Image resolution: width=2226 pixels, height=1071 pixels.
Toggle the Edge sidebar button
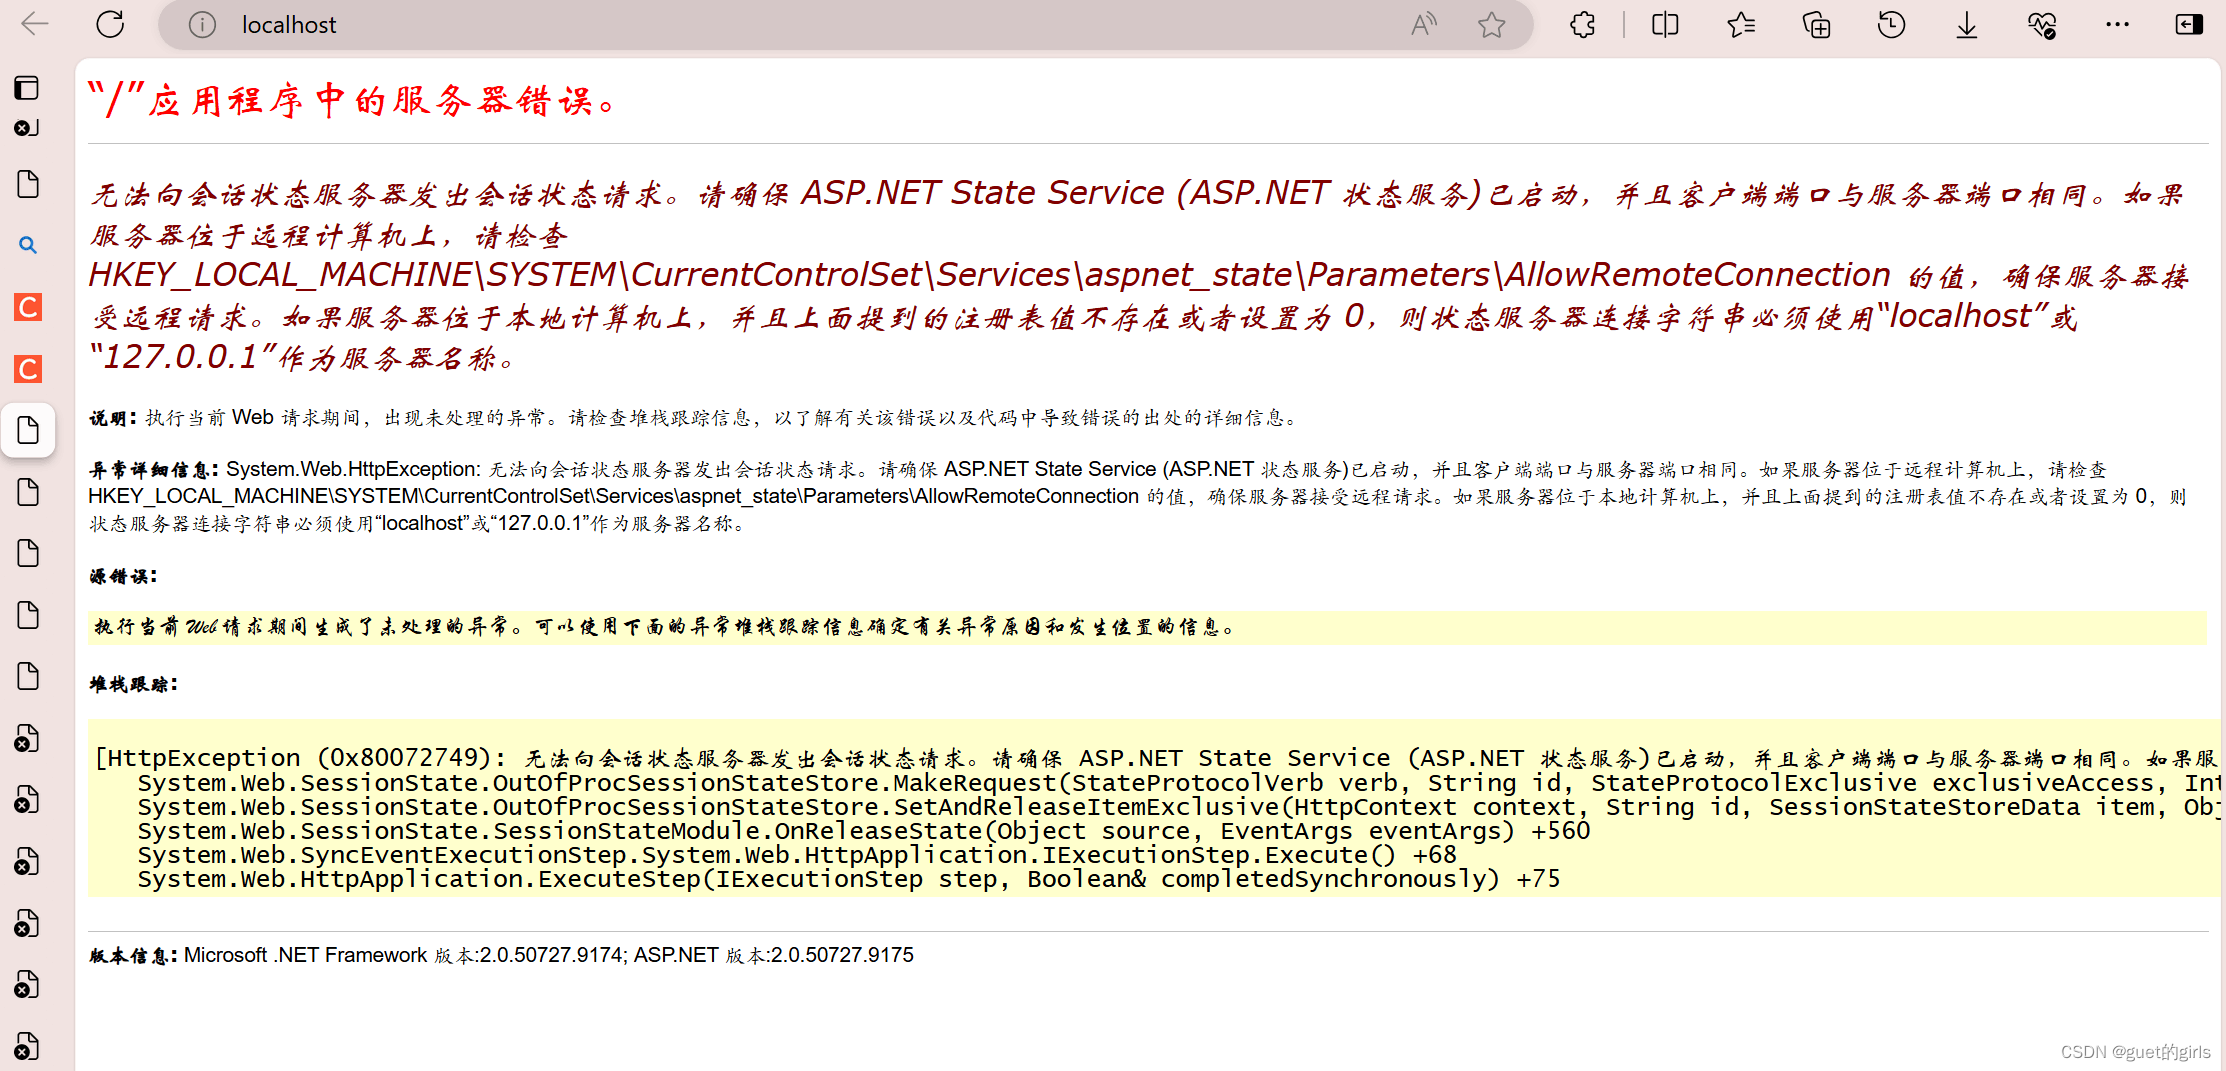click(x=2189, y=25)
